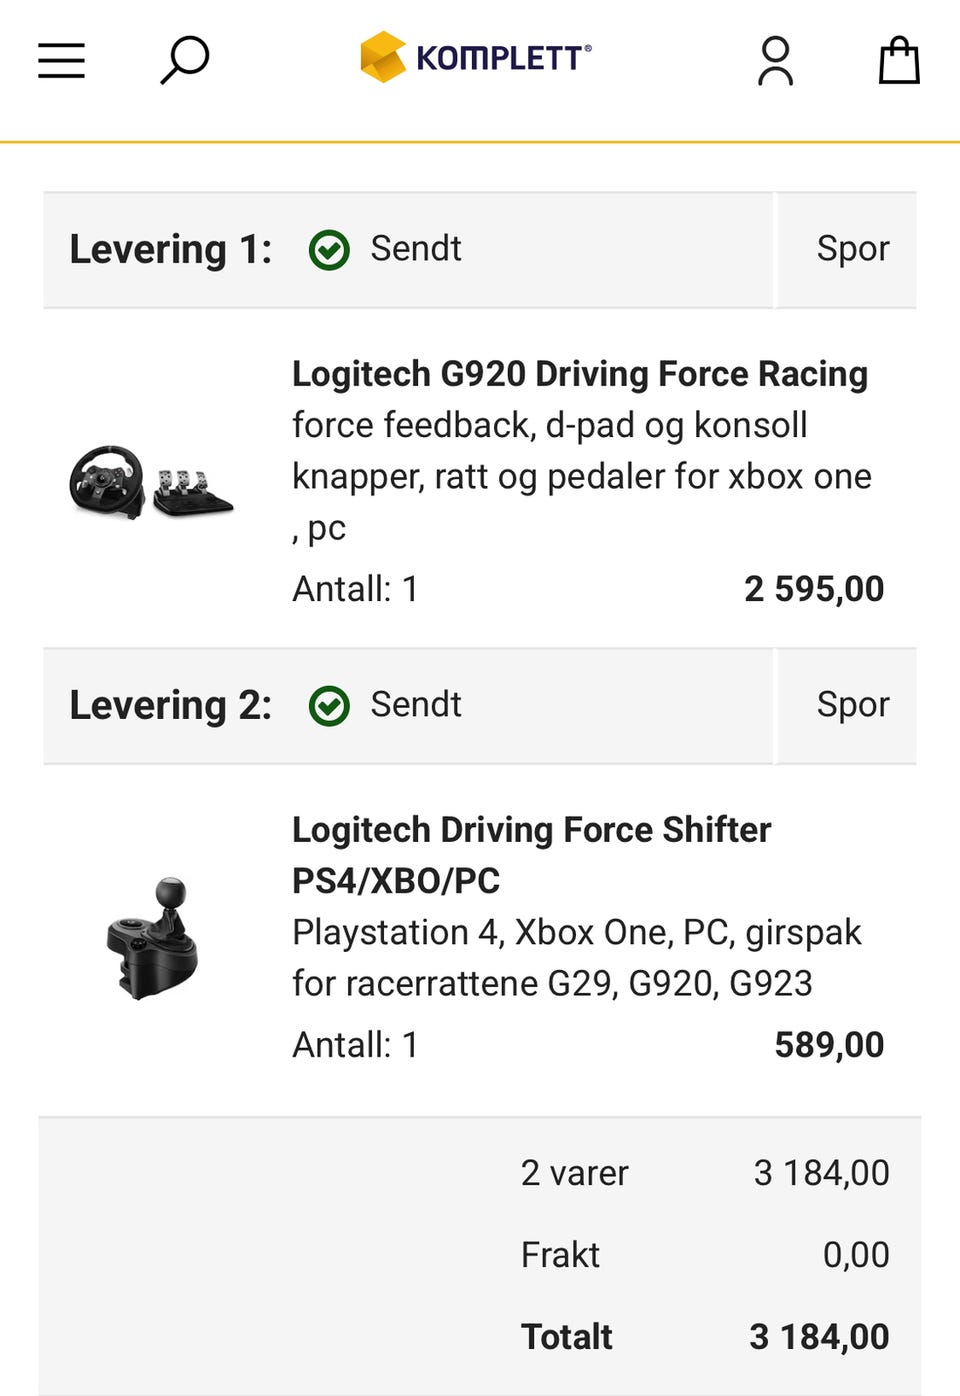Click the green Sendt checkmark for Levering 1
This screenshot has height=1396, width=960.
point(329,250)
